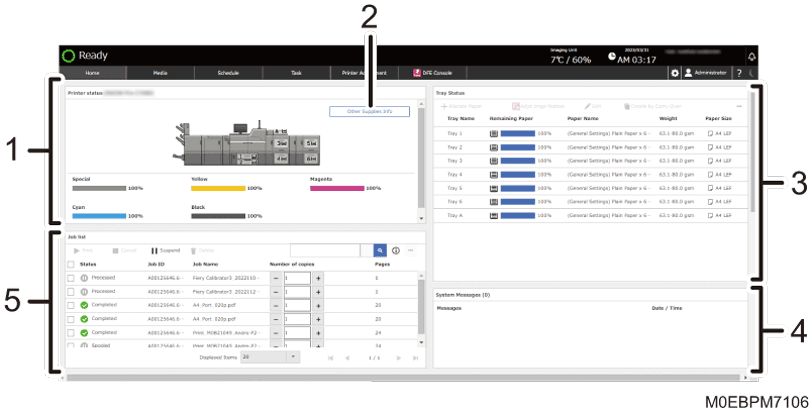Click minus on the second job's copies
Image resolution: width=812 pixels, height=413 pixels.
(276, 291)
